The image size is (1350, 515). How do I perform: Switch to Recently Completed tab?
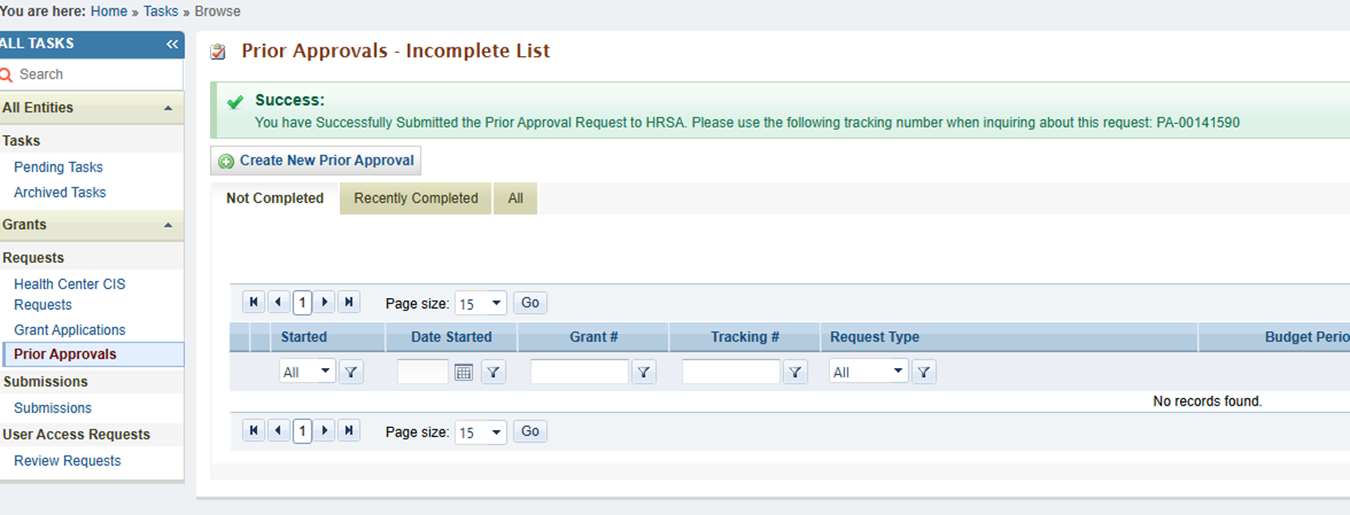click(416, 198)
